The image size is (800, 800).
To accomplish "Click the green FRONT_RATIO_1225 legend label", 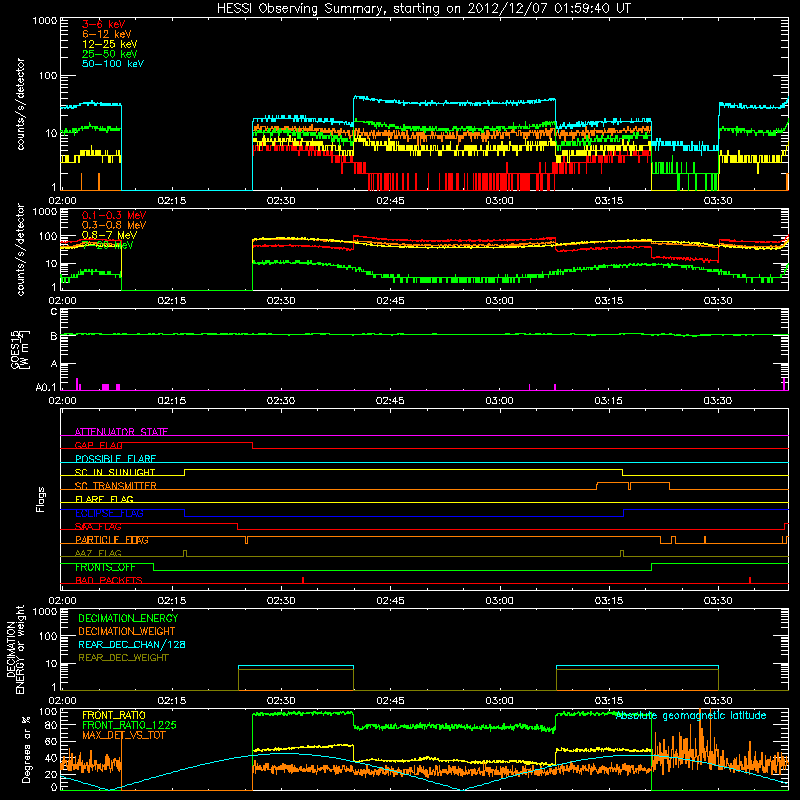I will 130,725.
